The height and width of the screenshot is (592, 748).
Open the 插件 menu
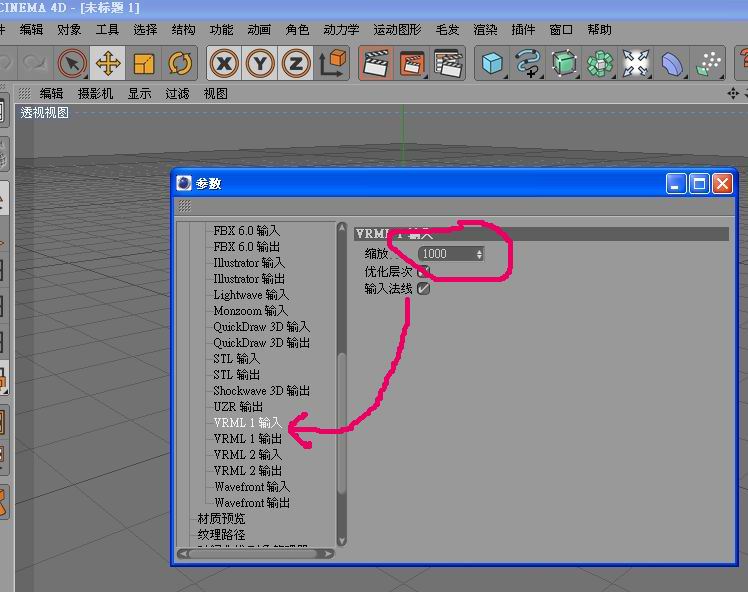pos(523,30)
